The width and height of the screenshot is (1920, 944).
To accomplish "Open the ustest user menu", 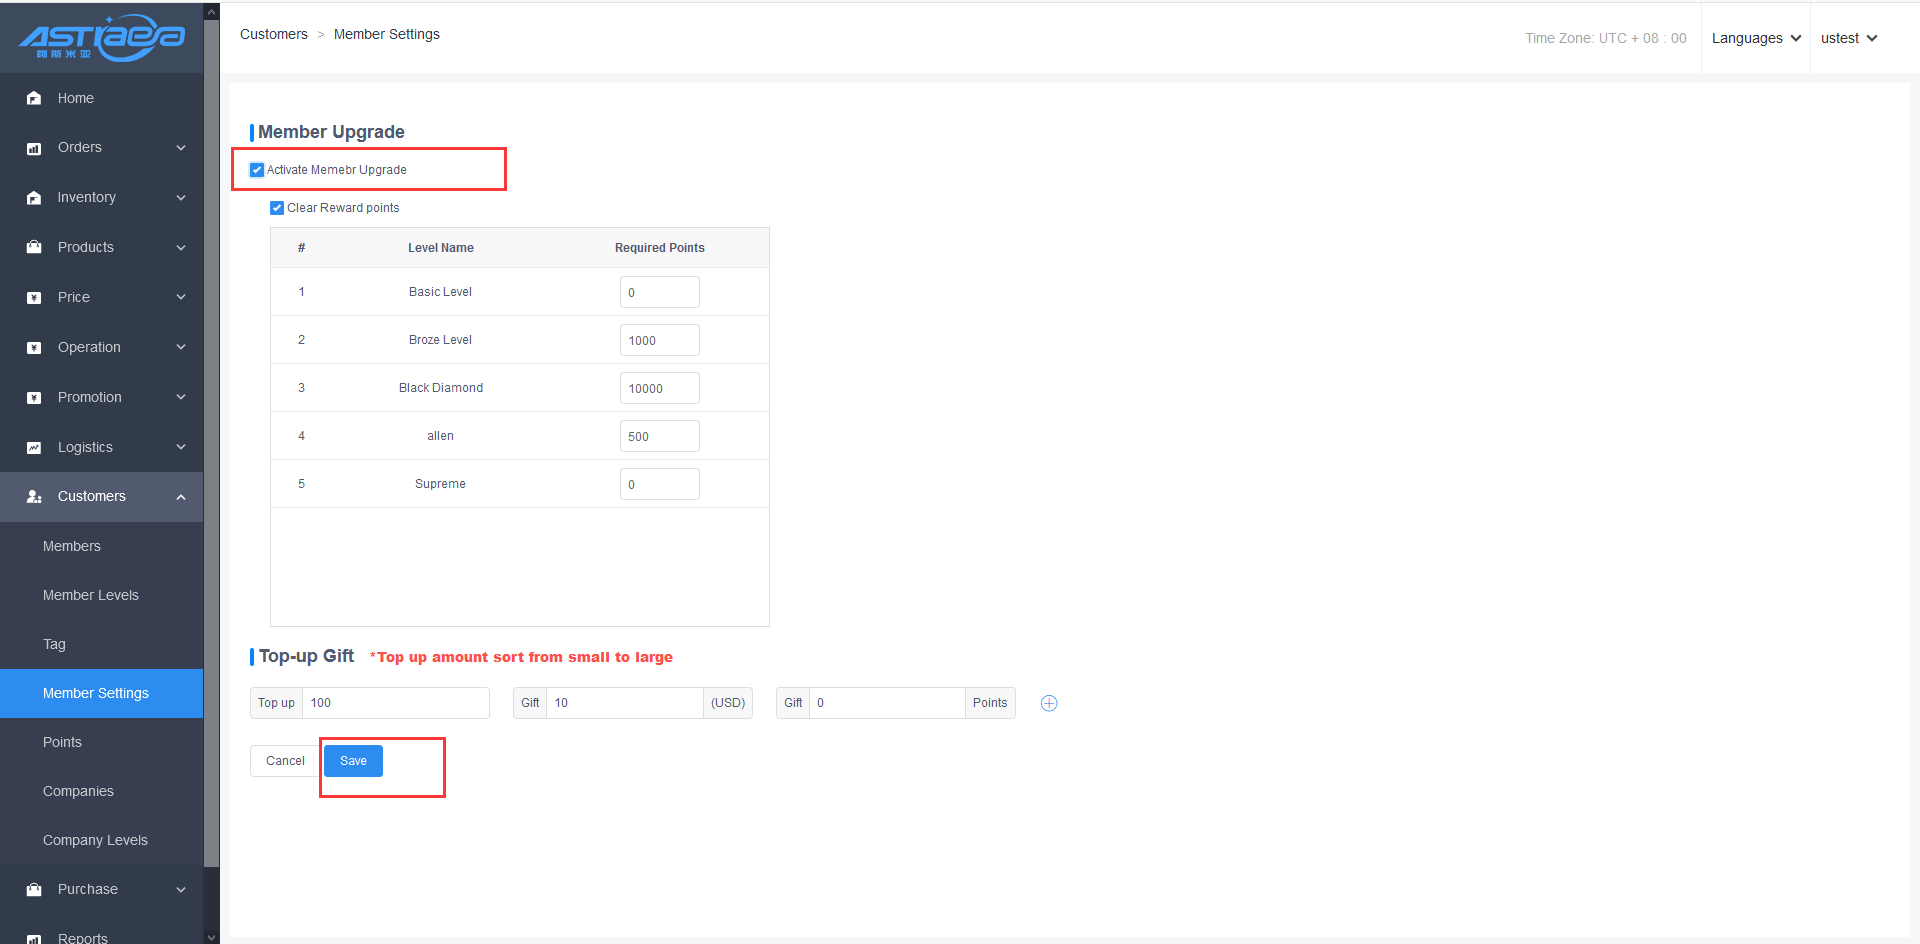I will (1848, 38).
